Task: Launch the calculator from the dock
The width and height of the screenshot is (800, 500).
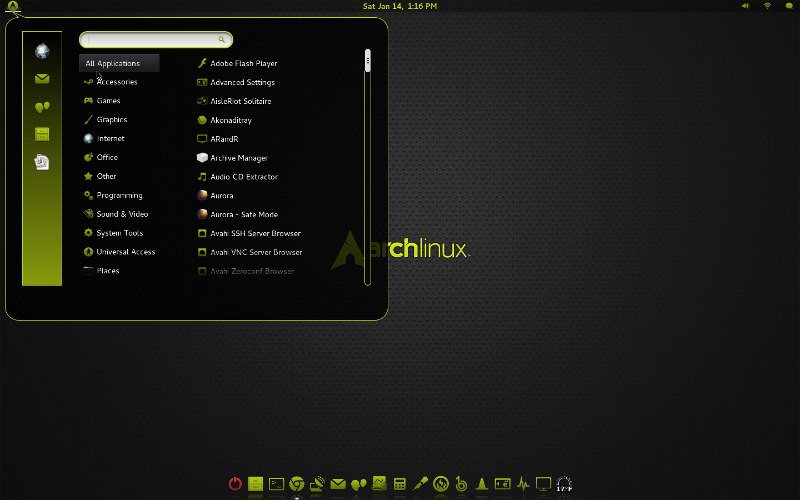Action: point(399,484)
